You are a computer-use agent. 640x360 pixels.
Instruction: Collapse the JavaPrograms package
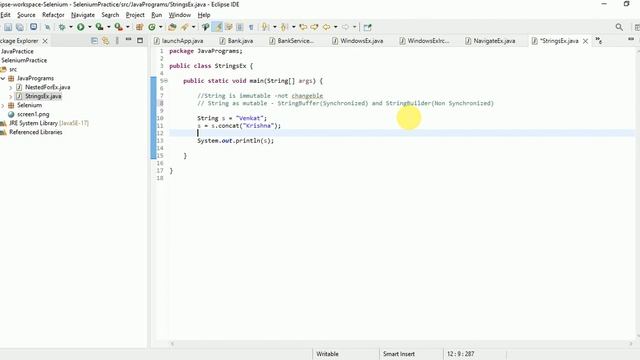[3, 78]
